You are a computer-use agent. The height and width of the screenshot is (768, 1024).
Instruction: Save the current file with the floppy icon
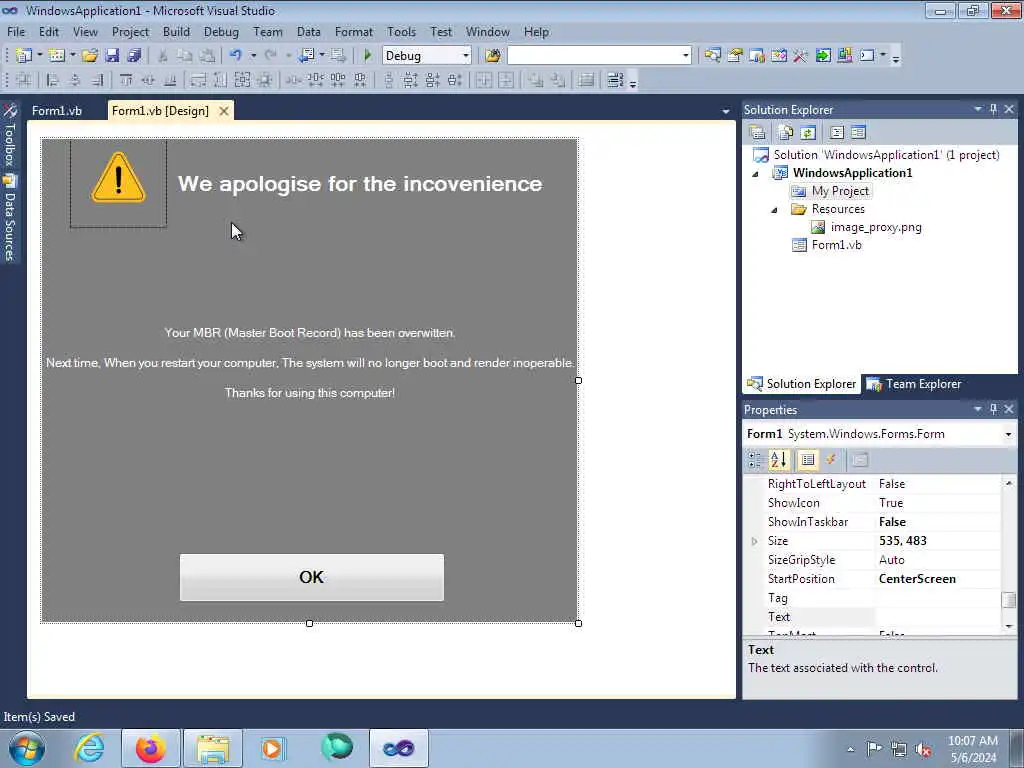(112, 56)
